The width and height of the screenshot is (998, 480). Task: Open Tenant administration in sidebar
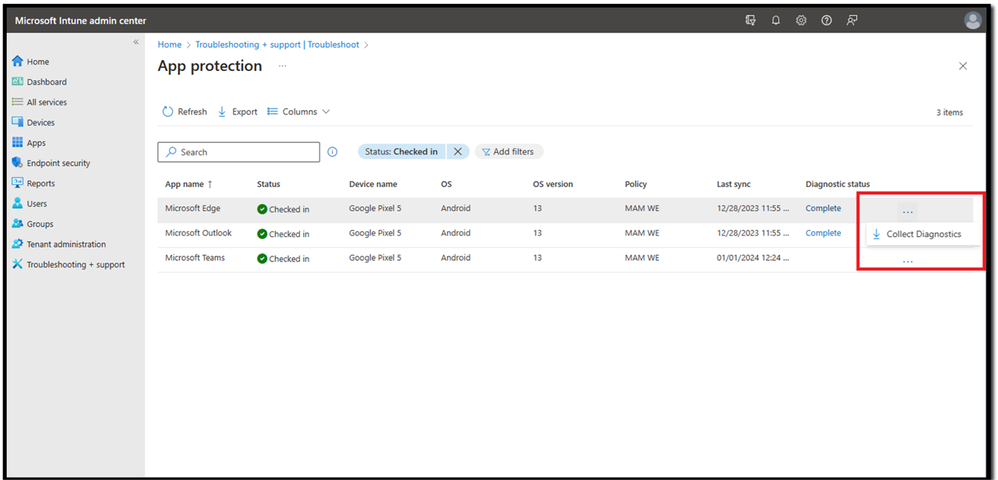click(x=59, y=244)
